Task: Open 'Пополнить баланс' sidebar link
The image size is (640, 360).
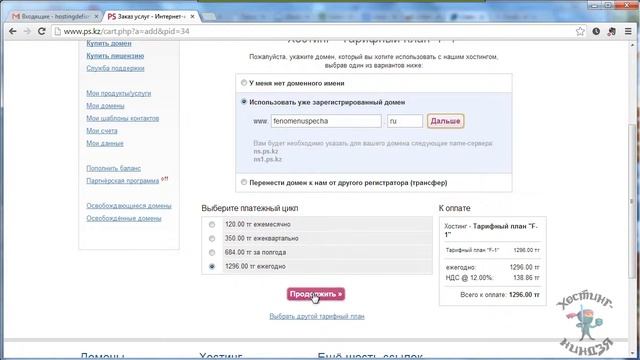Action: (113, 168)
